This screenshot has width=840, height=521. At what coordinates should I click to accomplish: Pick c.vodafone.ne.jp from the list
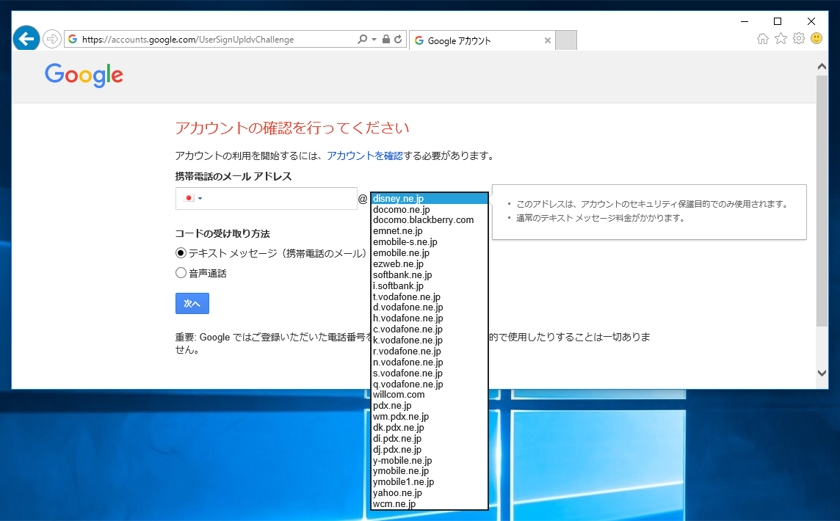[429, 329]
